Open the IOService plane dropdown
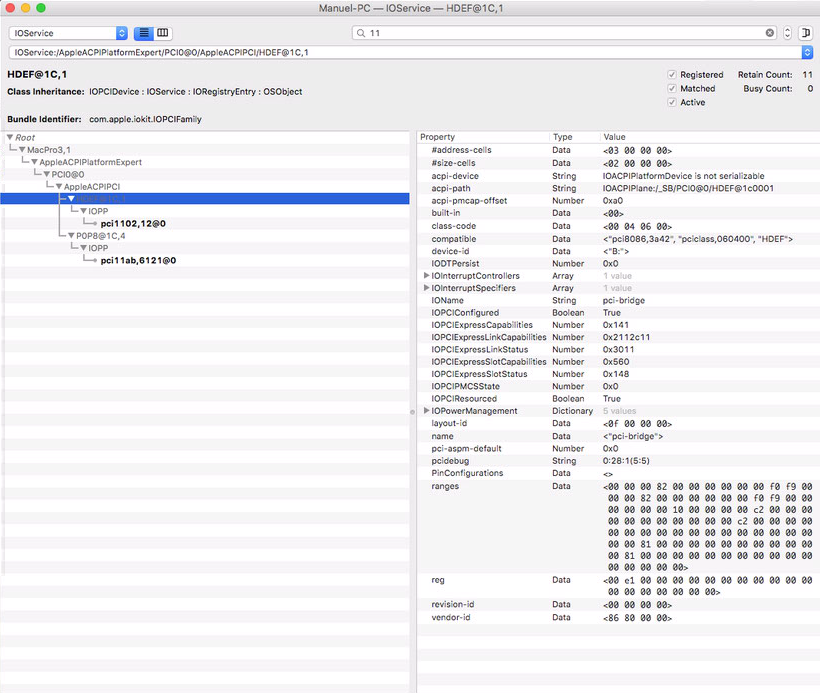The width and height of the screenshot is (820, 693). [x=68, y=33]
